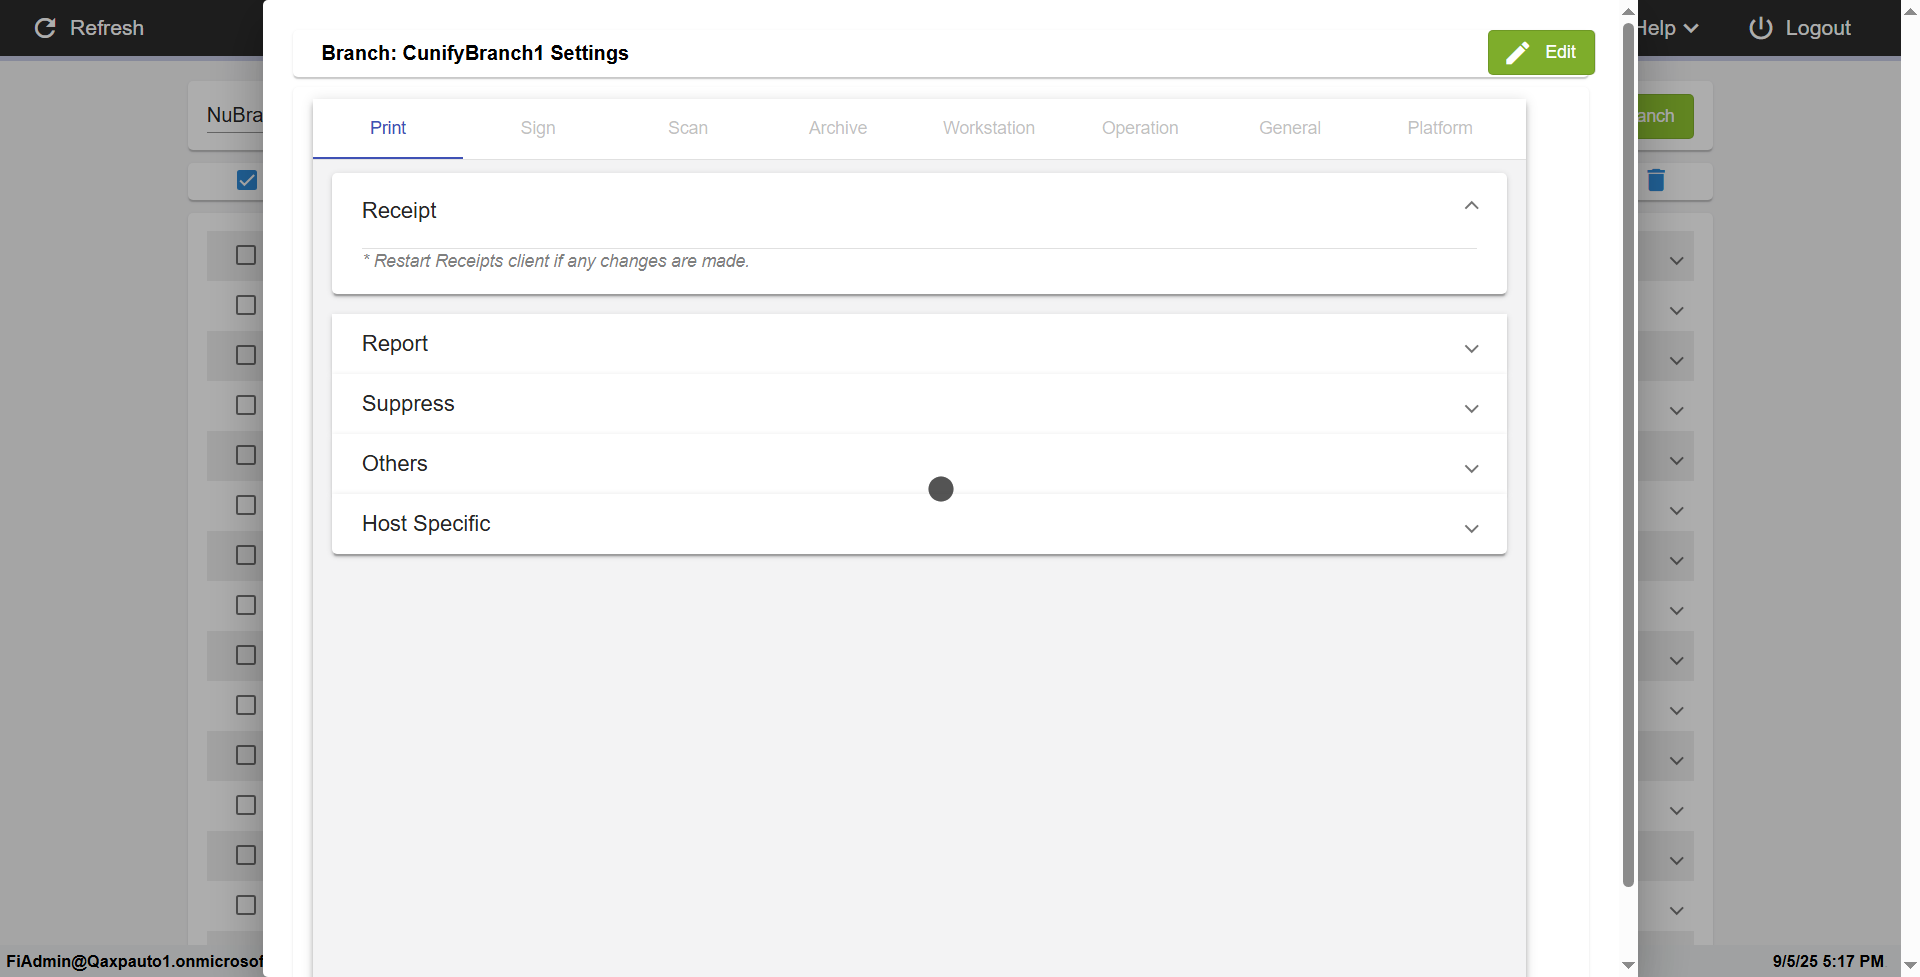This screenshot has height=977, width=1920.
Task: Switch to the Scan tab
Action: 688,128
